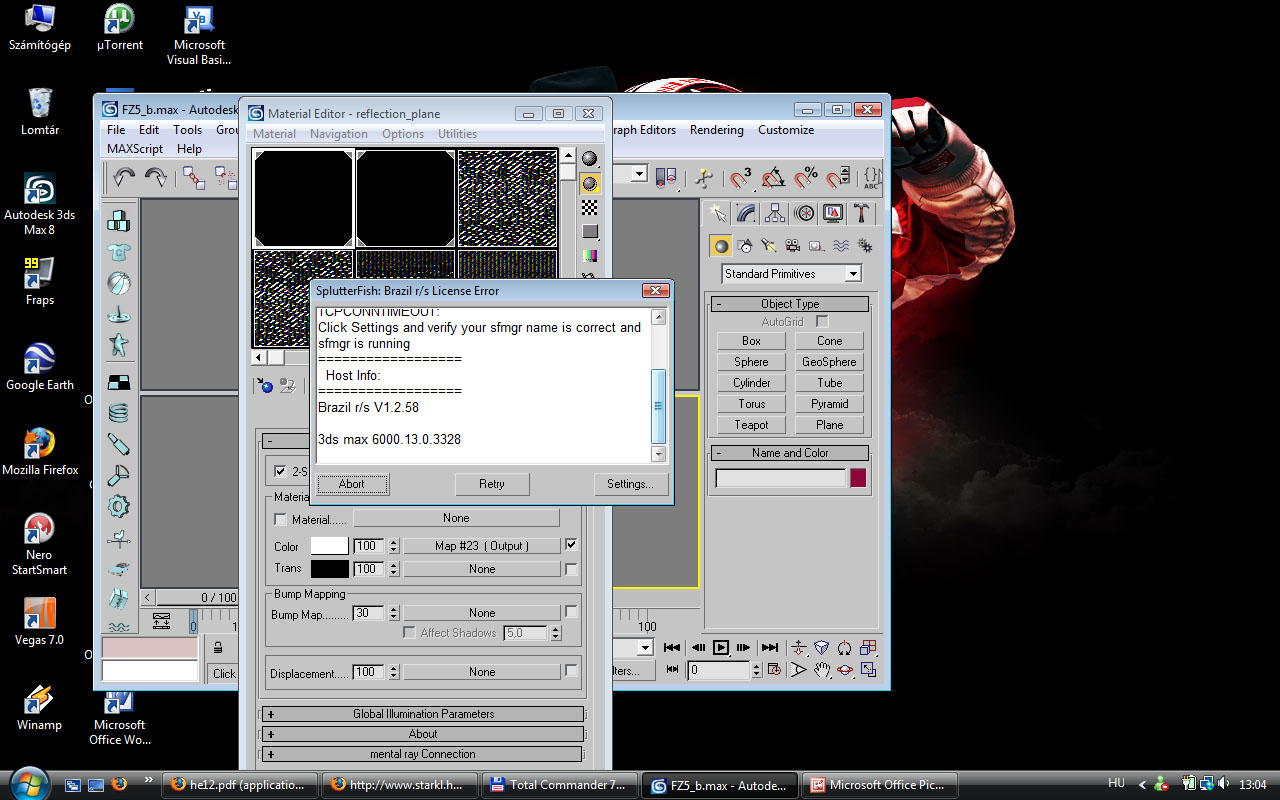This screenshot has width=1280, height=800.
Task: Click the Sample Type sphere icon in Material Editor
Action: pos(590,158)
